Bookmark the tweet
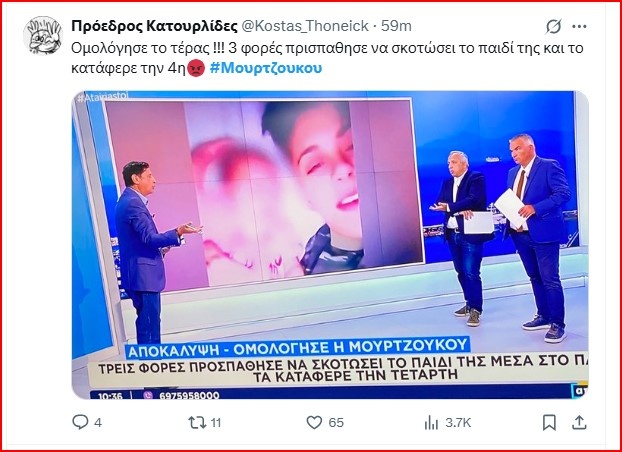 (x=549, y=423)
